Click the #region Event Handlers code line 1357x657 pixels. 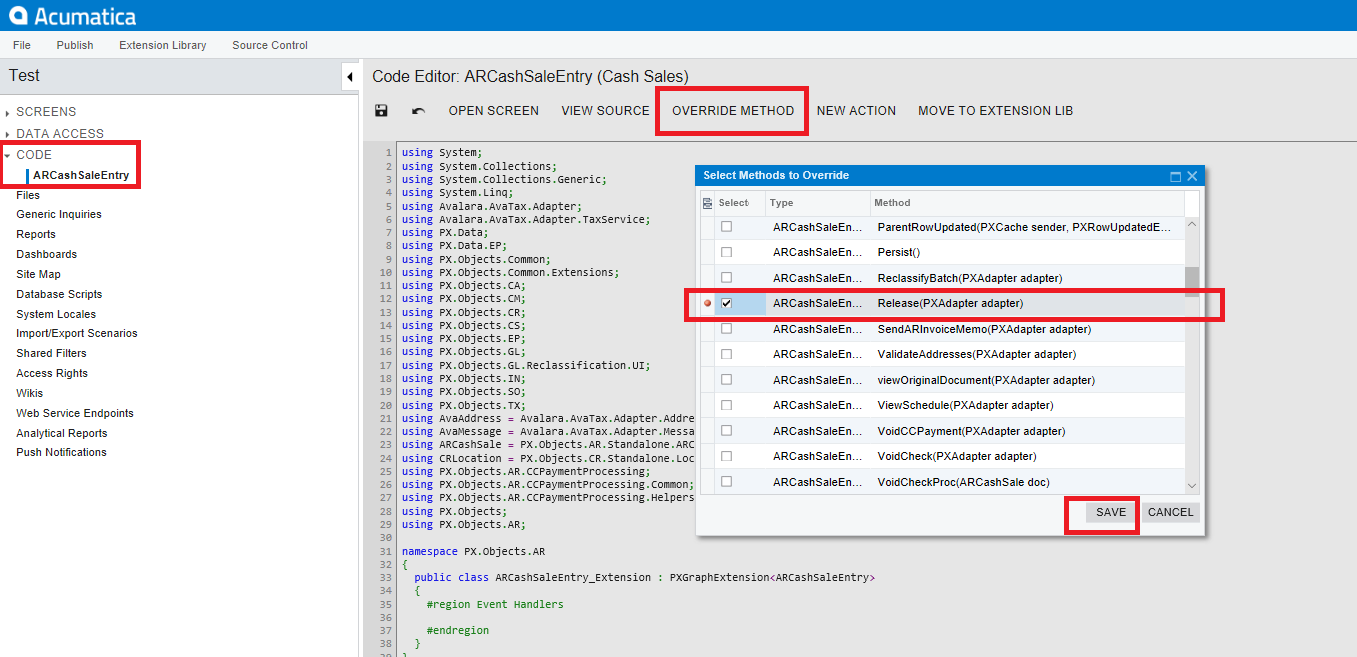494,604
